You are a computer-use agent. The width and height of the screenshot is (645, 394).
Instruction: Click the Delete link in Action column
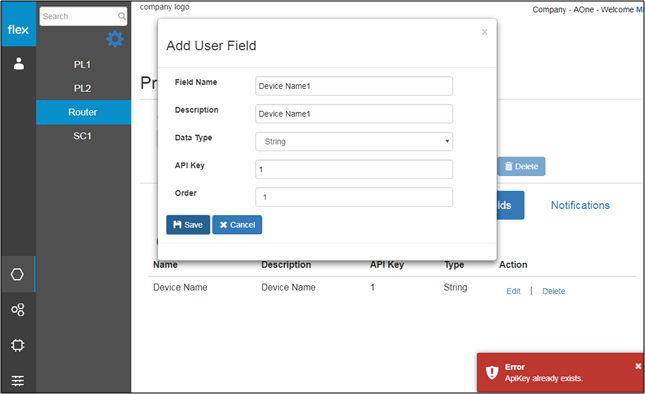[553, 291]
